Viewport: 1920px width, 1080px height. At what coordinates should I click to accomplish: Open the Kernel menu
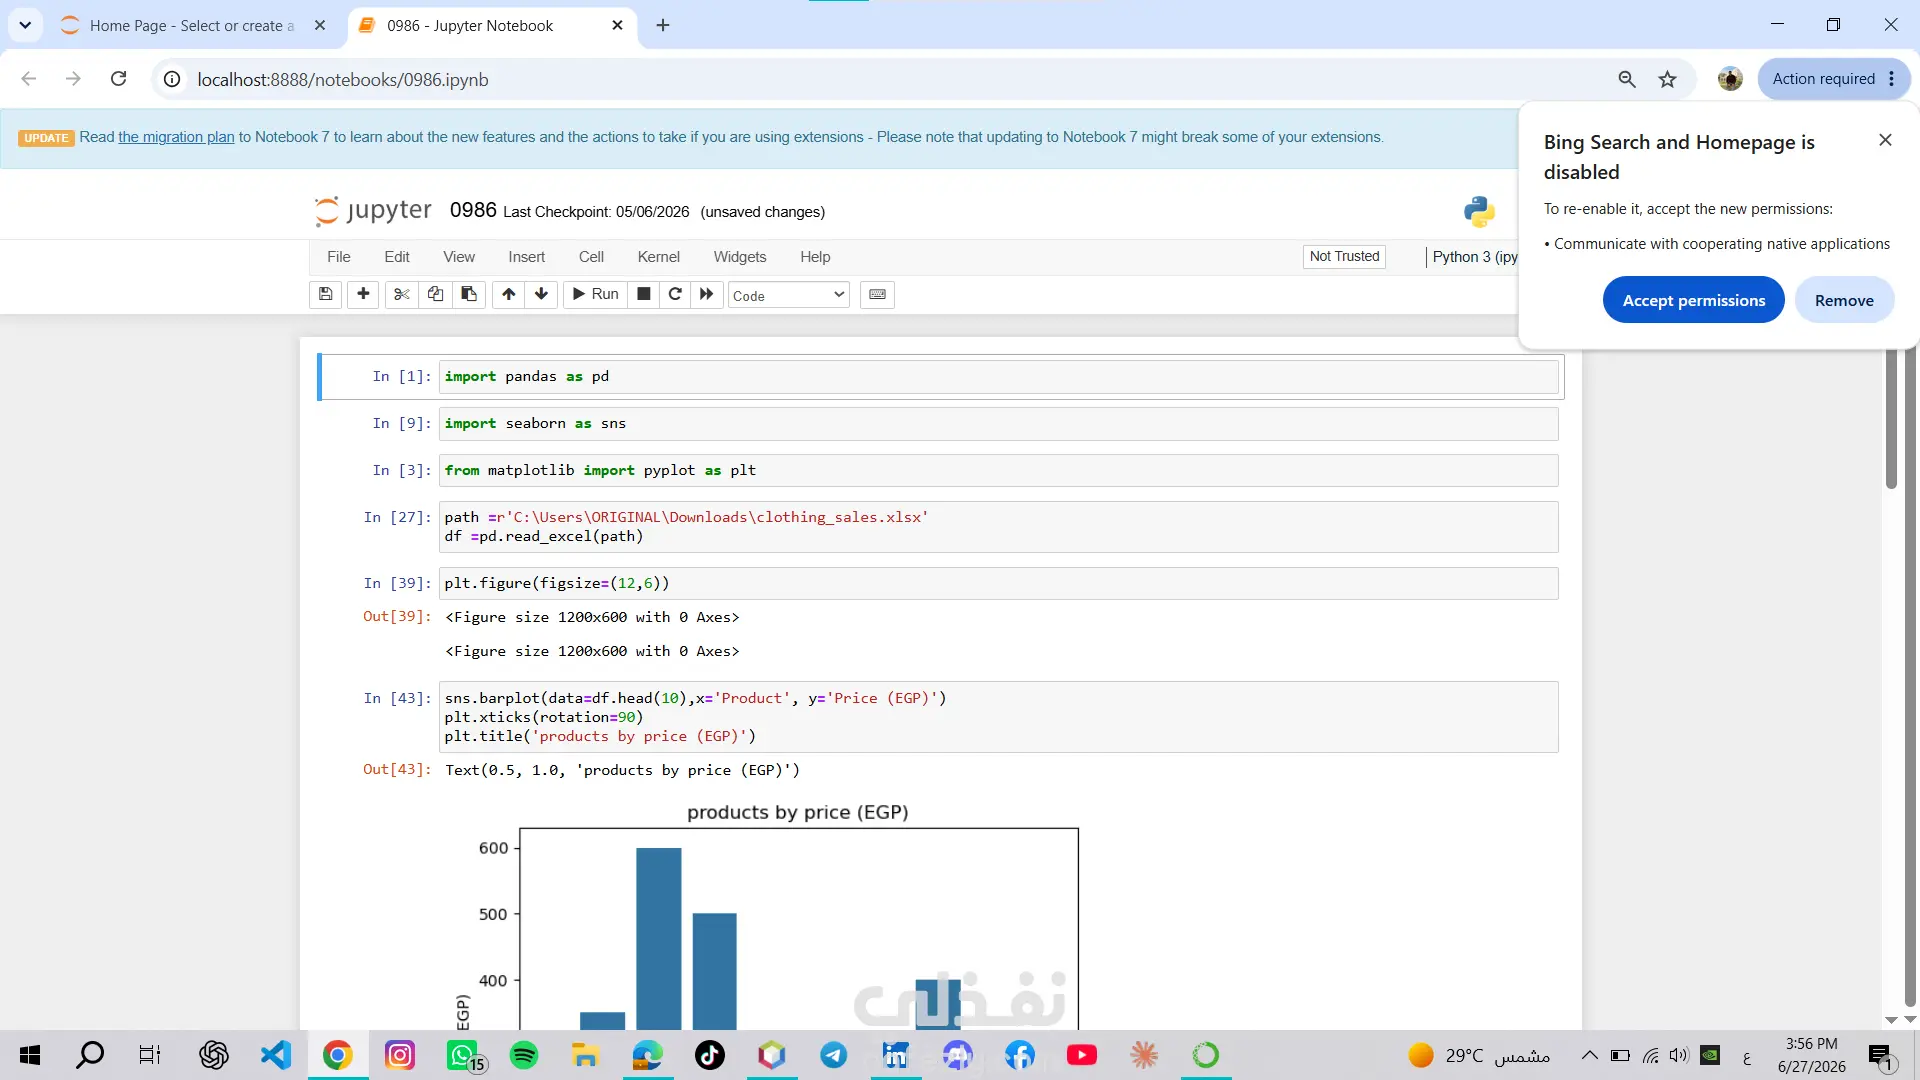(658, 257)
